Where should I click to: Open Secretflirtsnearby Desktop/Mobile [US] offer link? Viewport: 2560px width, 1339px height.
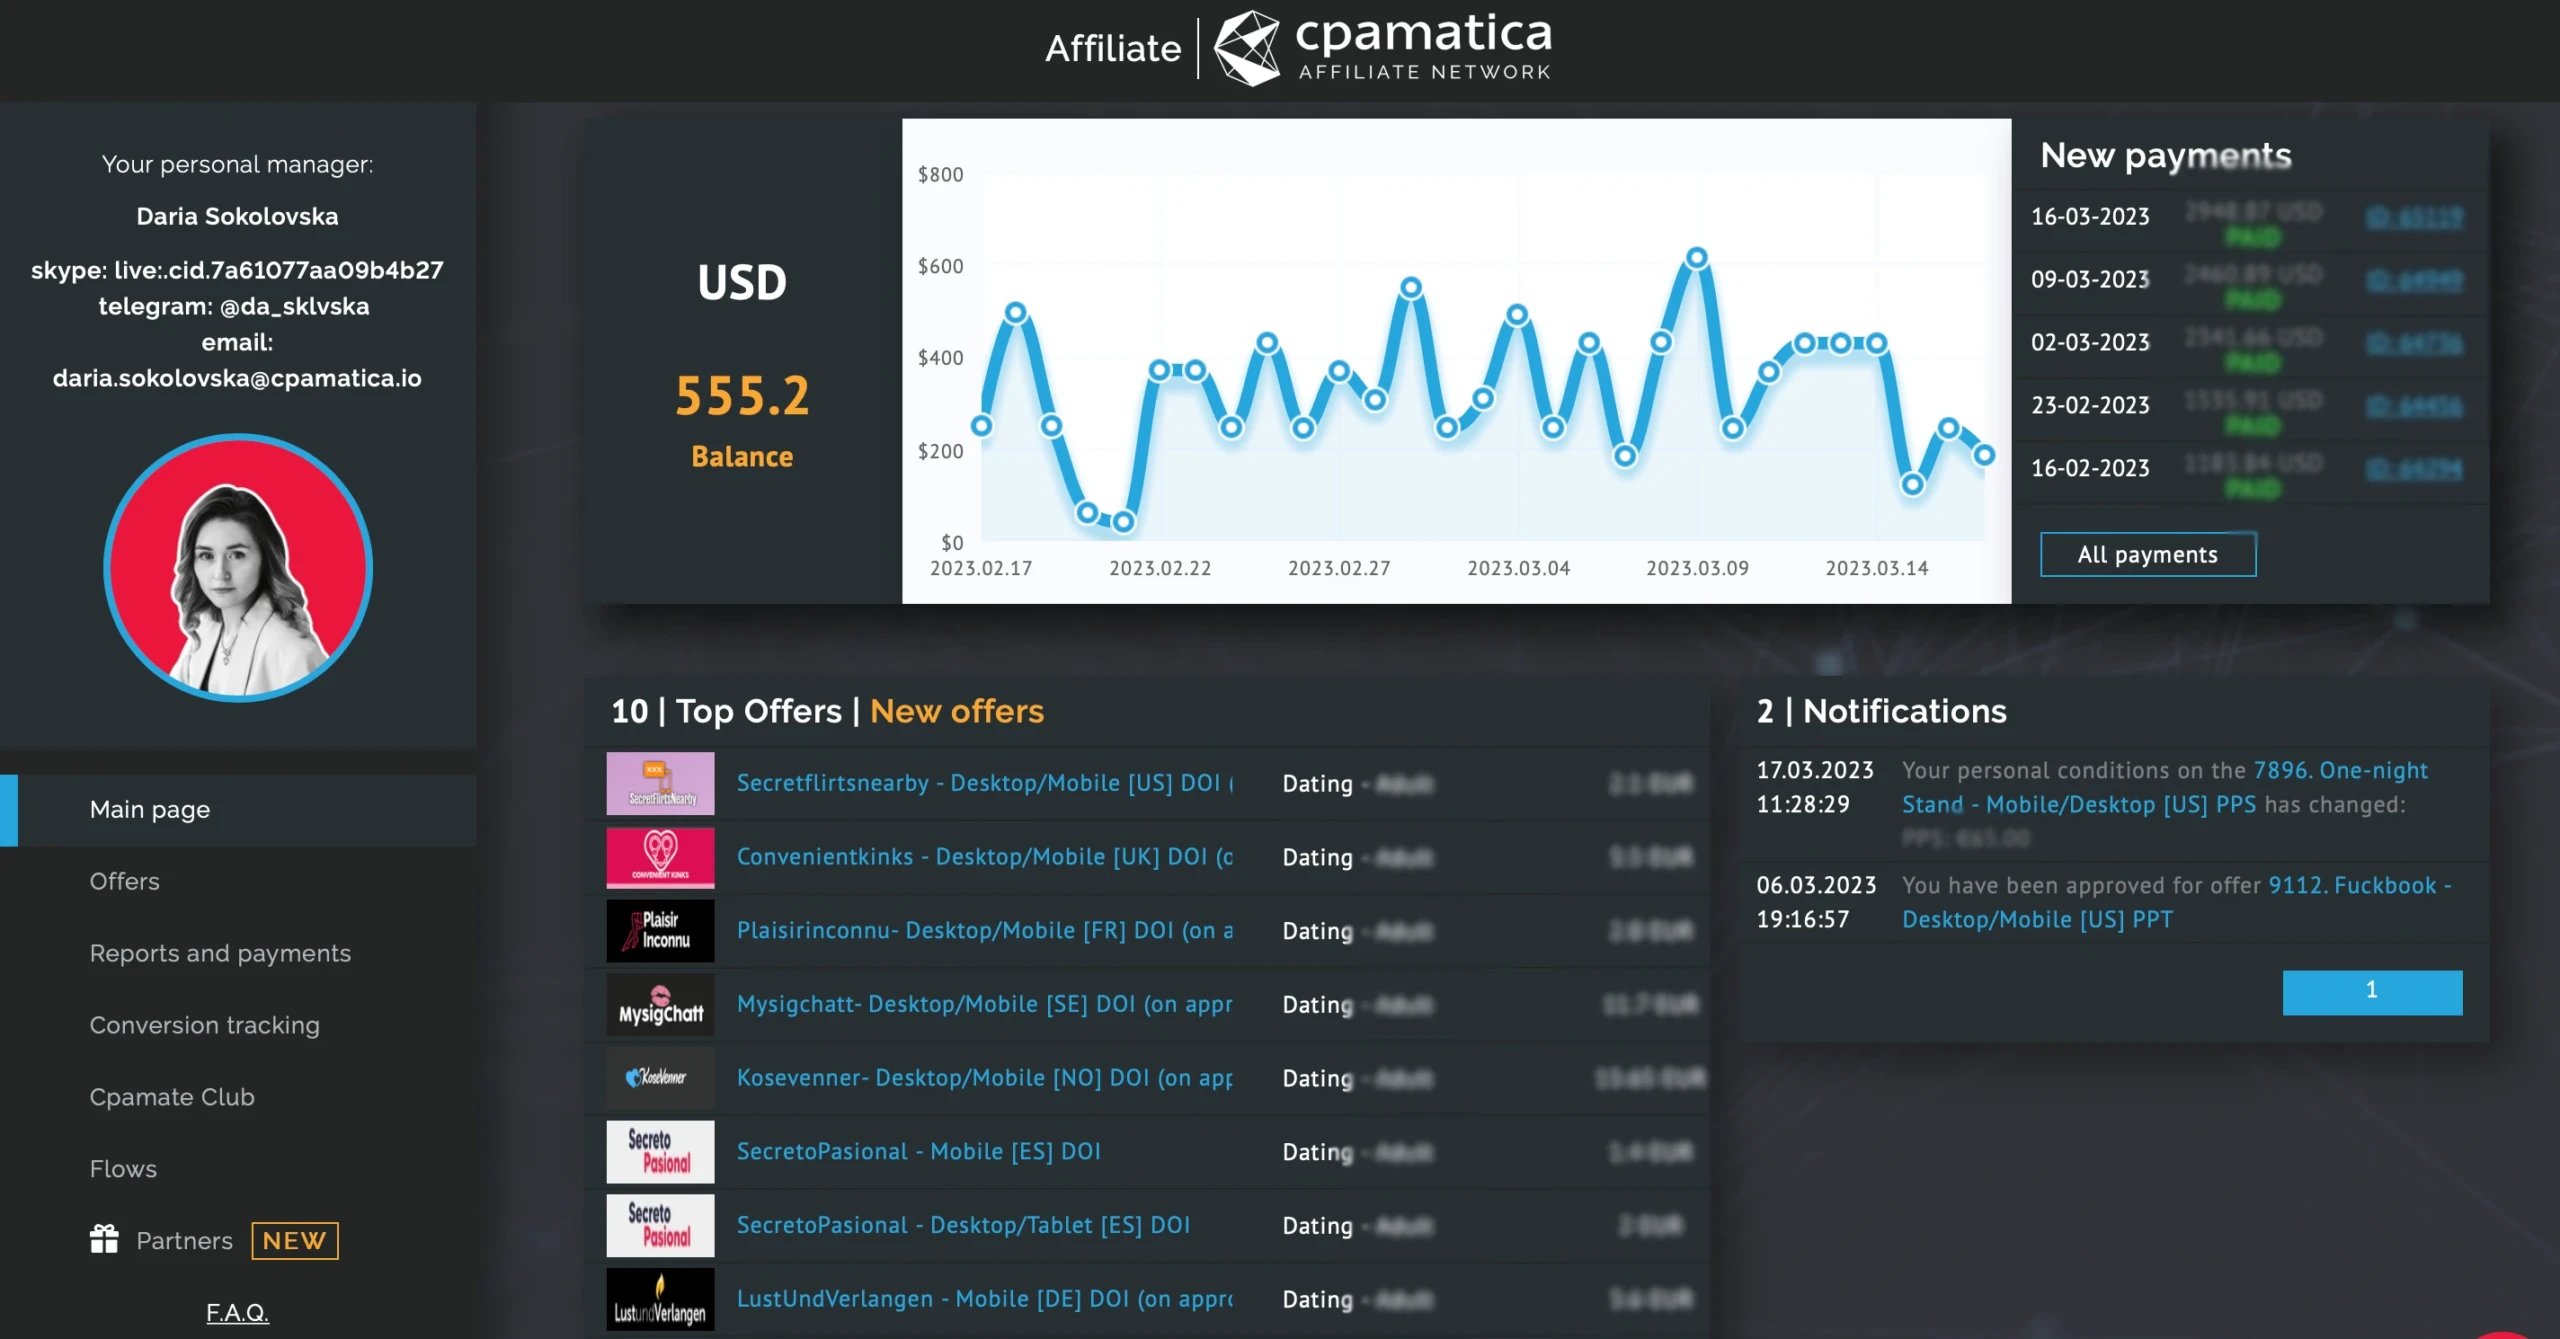(985, 783)
